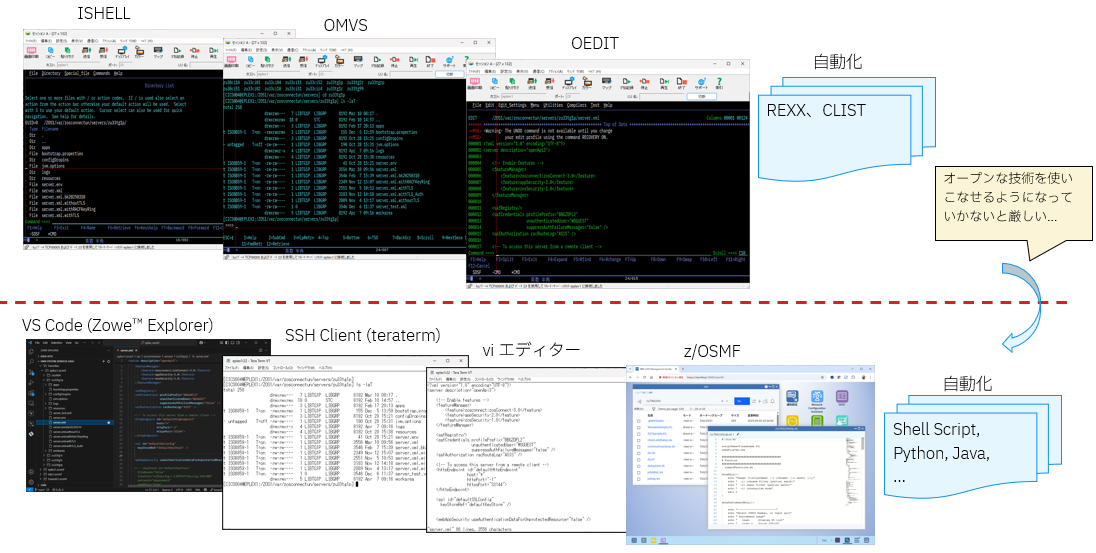Click Command ===> input field in ISHELL
This screenshot has width=1096, height=553.
(x=137, y=222)
